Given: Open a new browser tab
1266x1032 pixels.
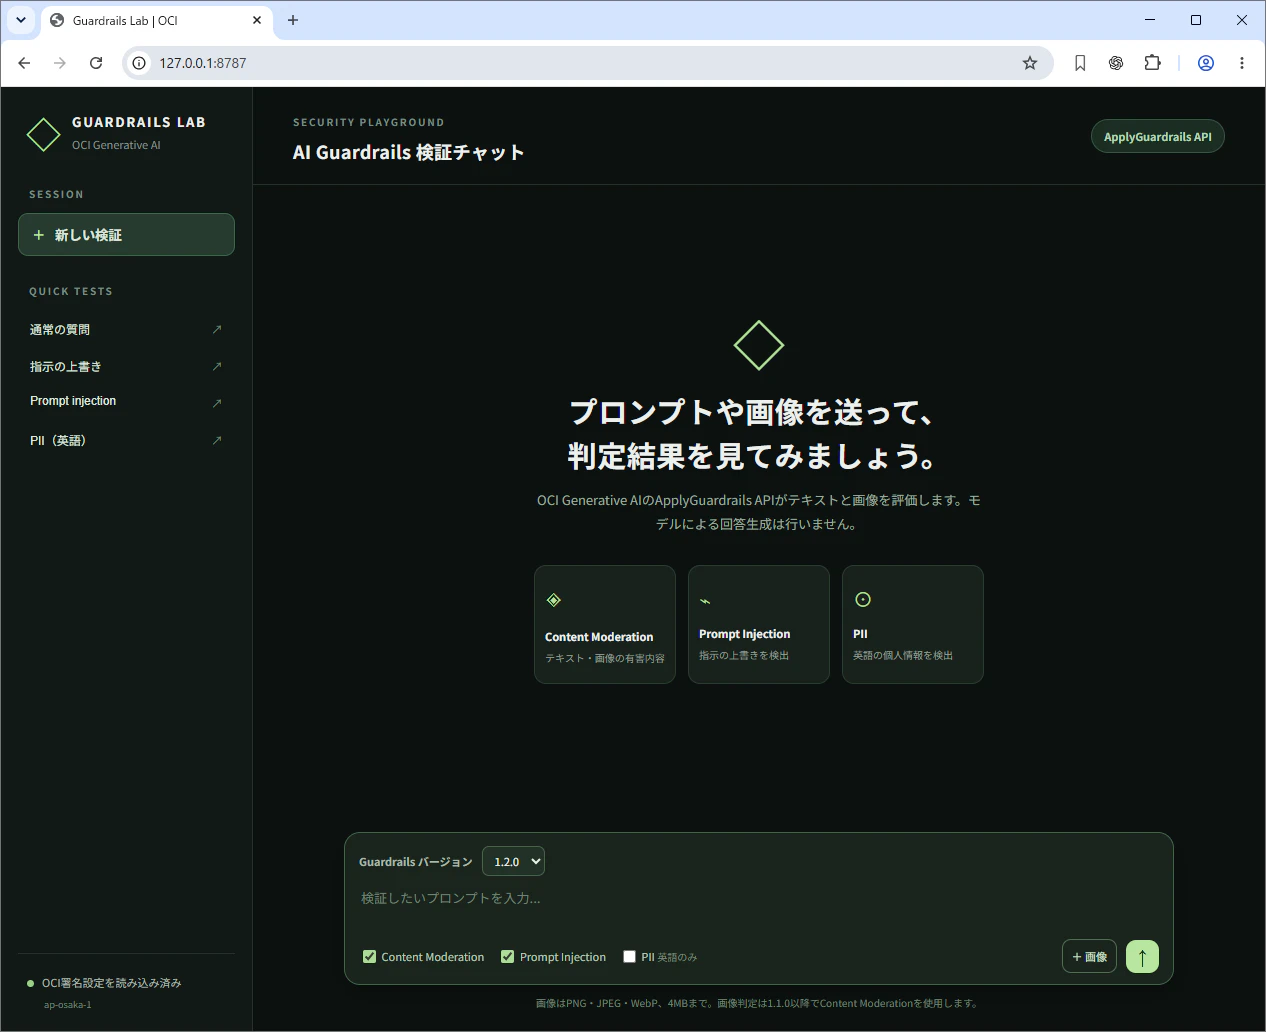Looking at the screenshot, I should click(293, 20).
